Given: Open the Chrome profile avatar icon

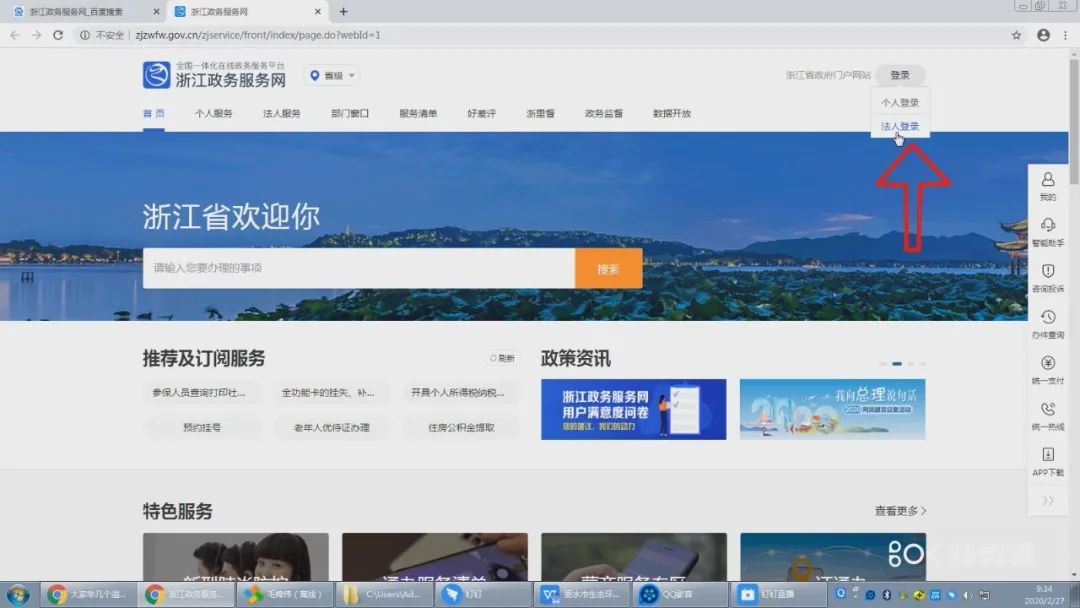Looking at the screenshot, I should click(1043, 35).
